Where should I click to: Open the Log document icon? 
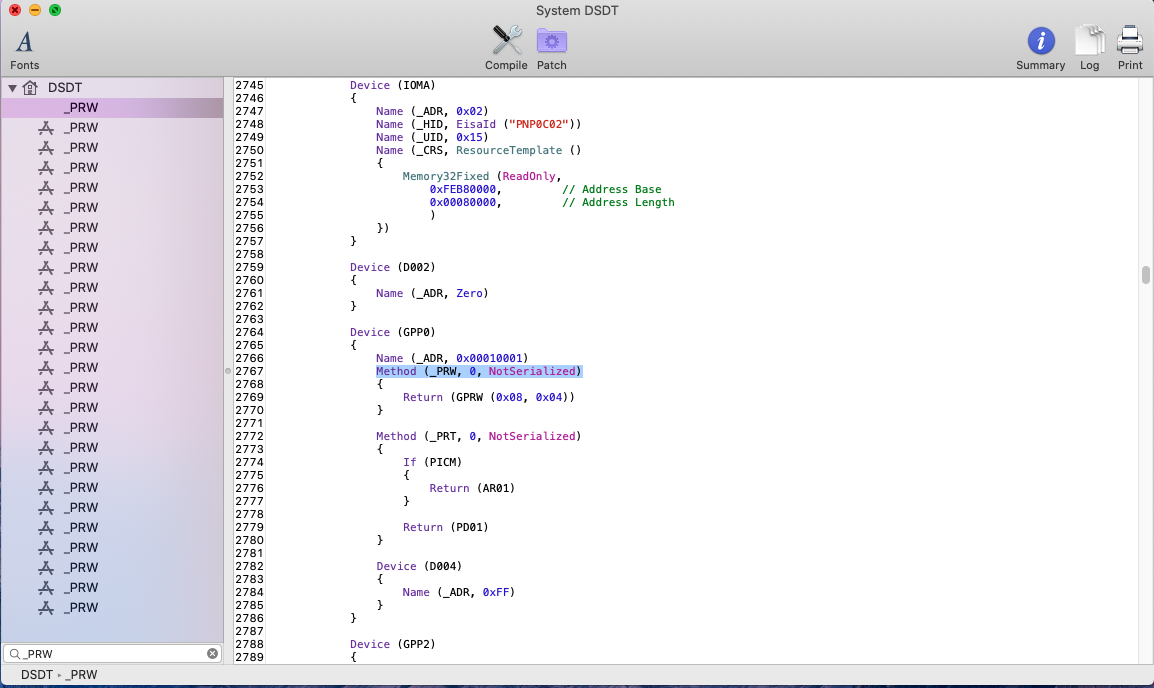click(x=1089, y=41)
